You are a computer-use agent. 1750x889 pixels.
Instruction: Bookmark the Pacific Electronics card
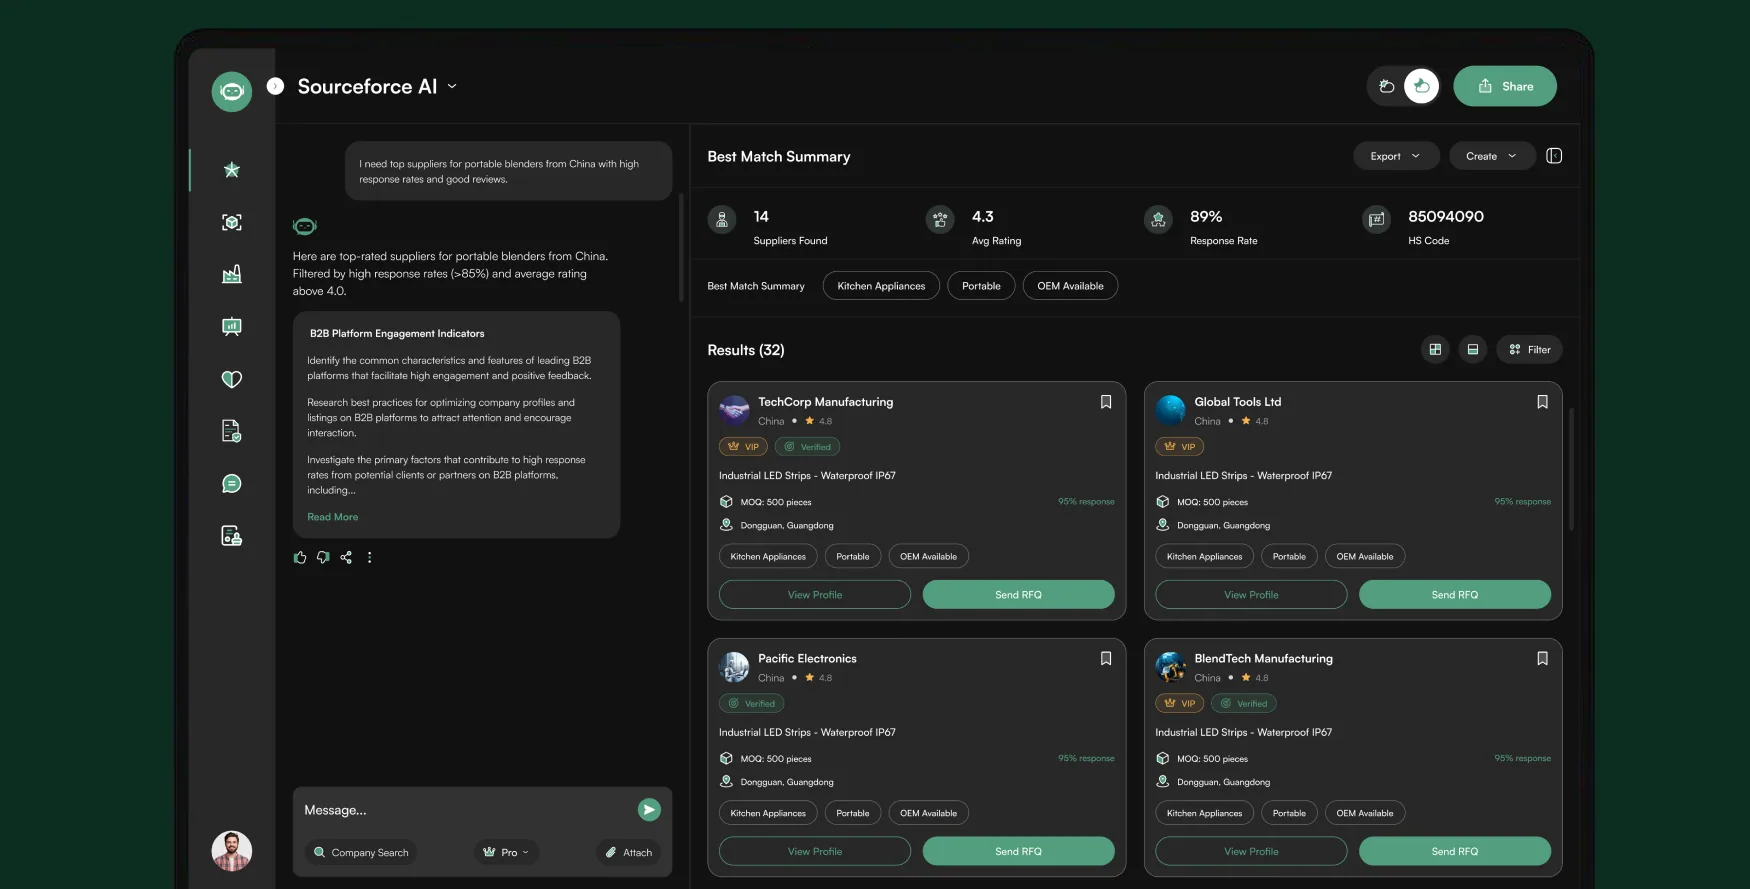coord(1106,658)
